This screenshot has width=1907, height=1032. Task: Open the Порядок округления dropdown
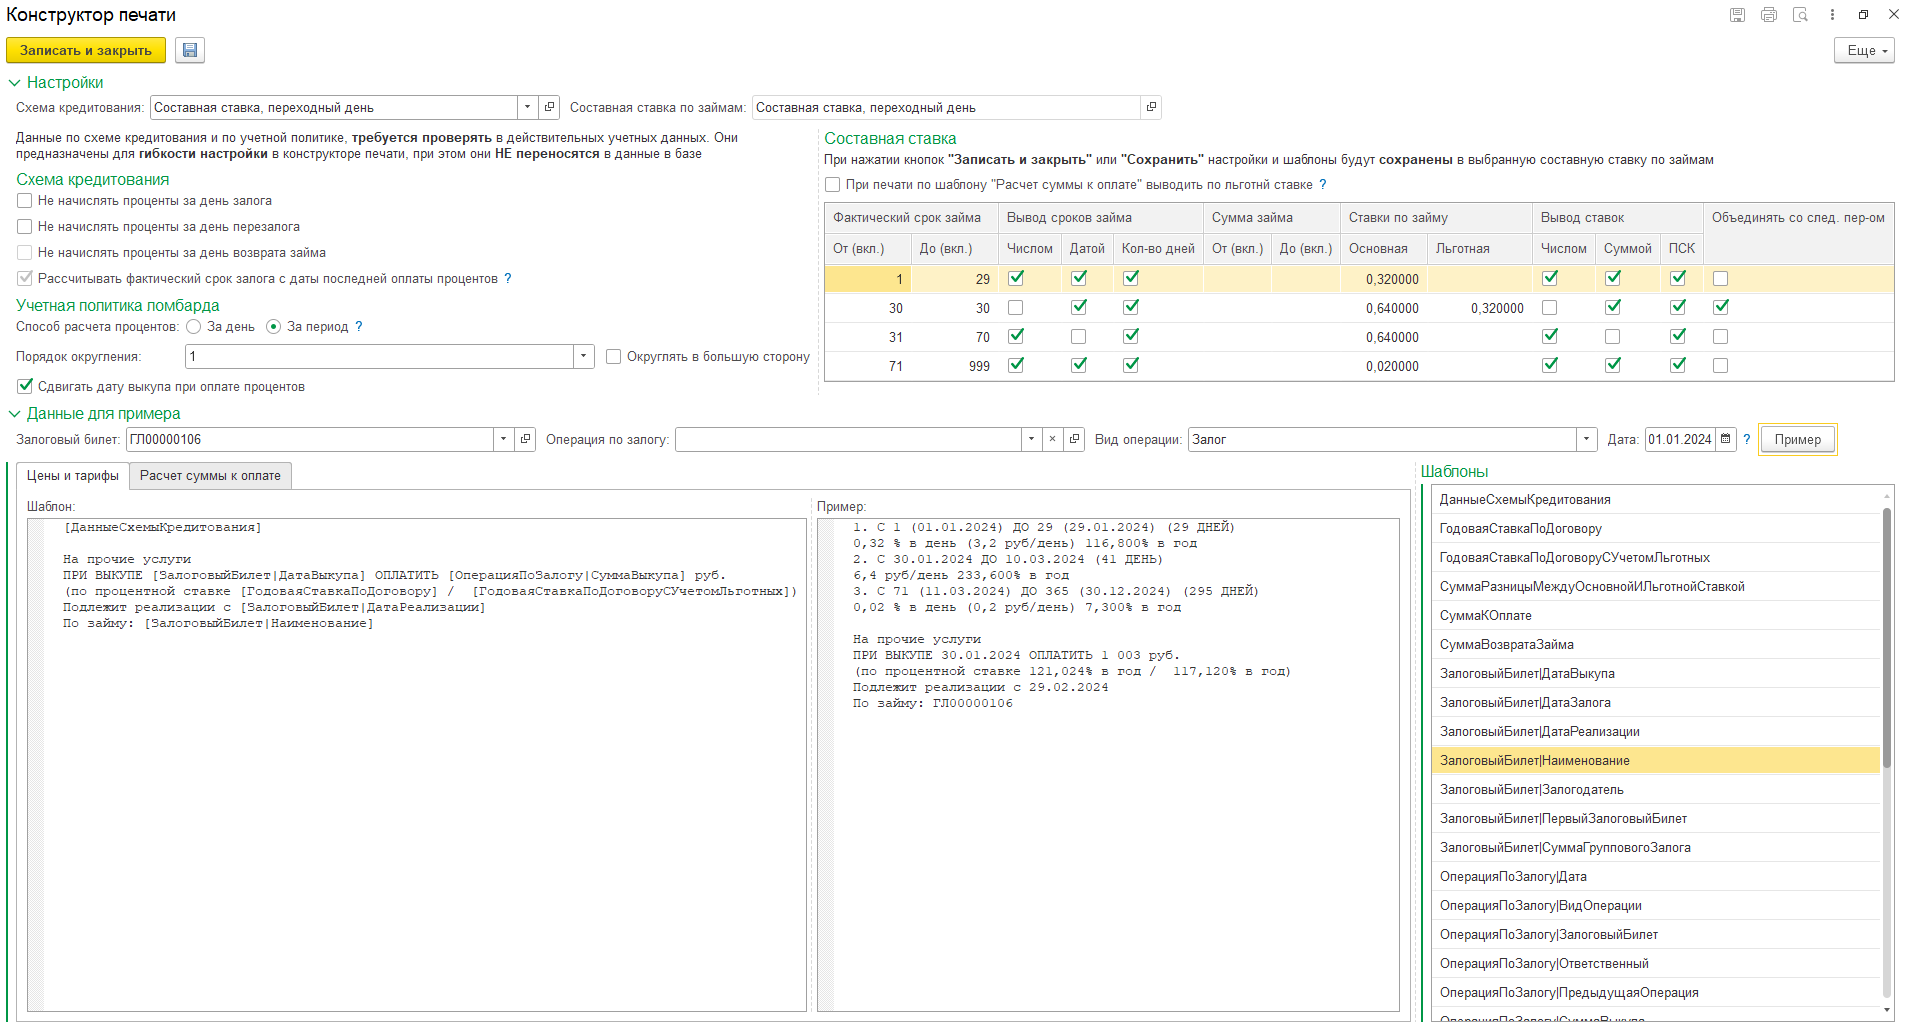(584, 357)
